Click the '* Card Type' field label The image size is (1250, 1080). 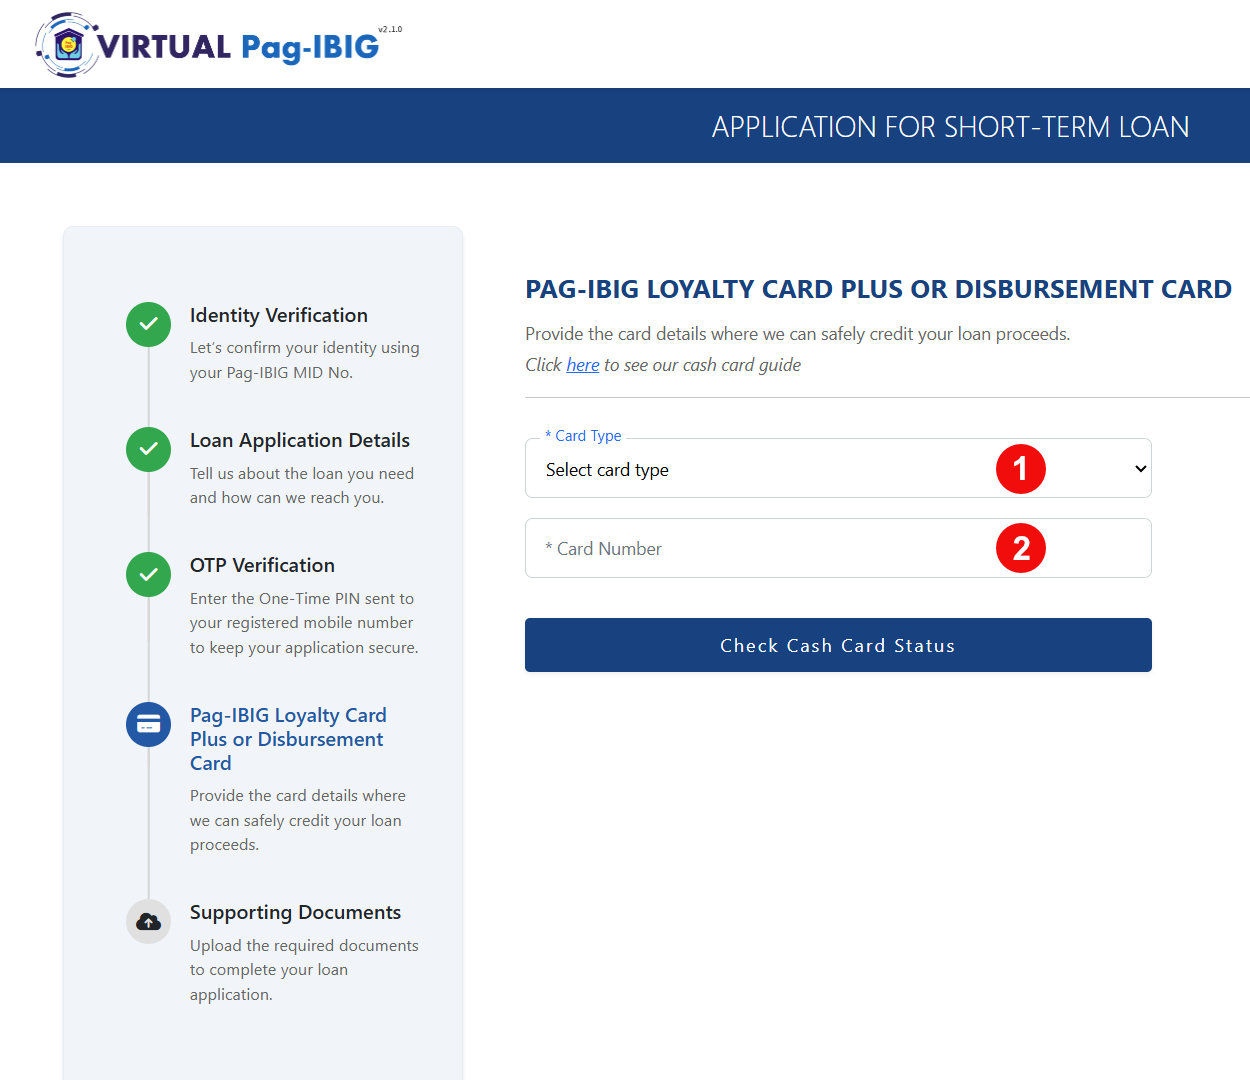[583, 436]
